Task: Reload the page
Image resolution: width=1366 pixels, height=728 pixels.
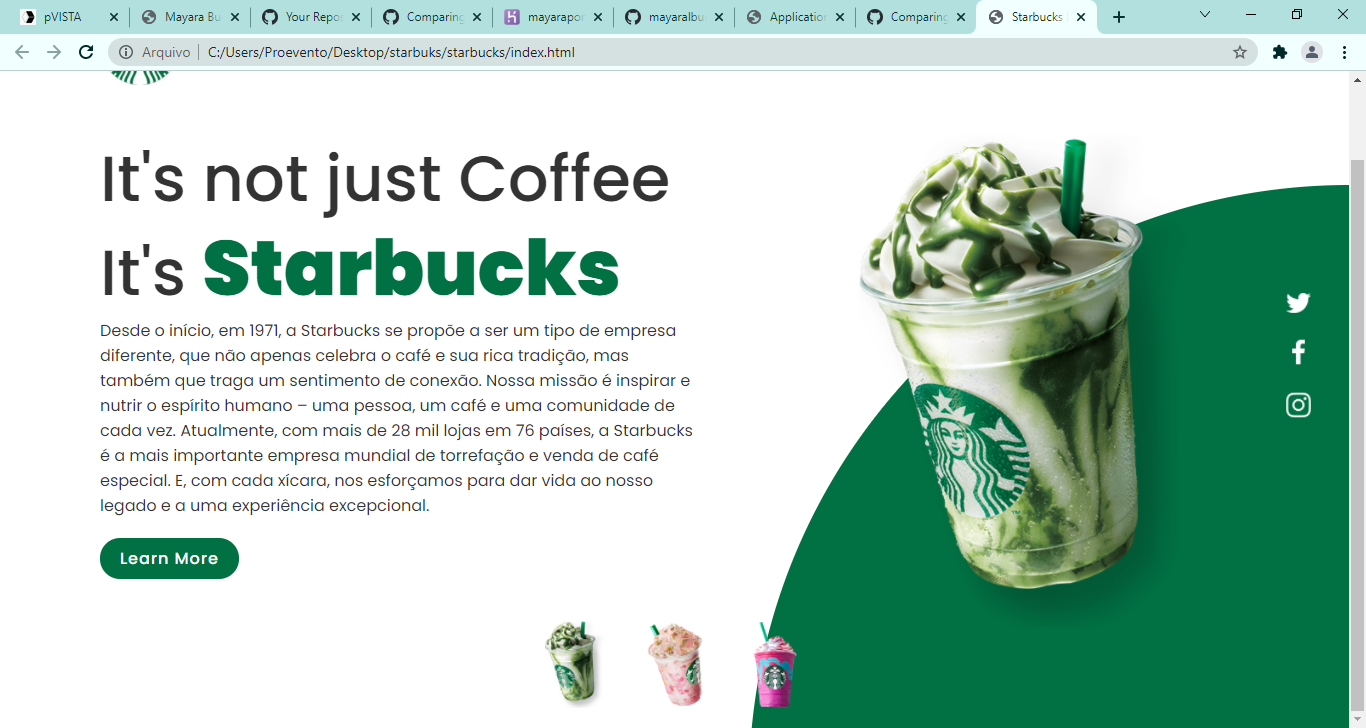Action: click(x=86, y=52)
